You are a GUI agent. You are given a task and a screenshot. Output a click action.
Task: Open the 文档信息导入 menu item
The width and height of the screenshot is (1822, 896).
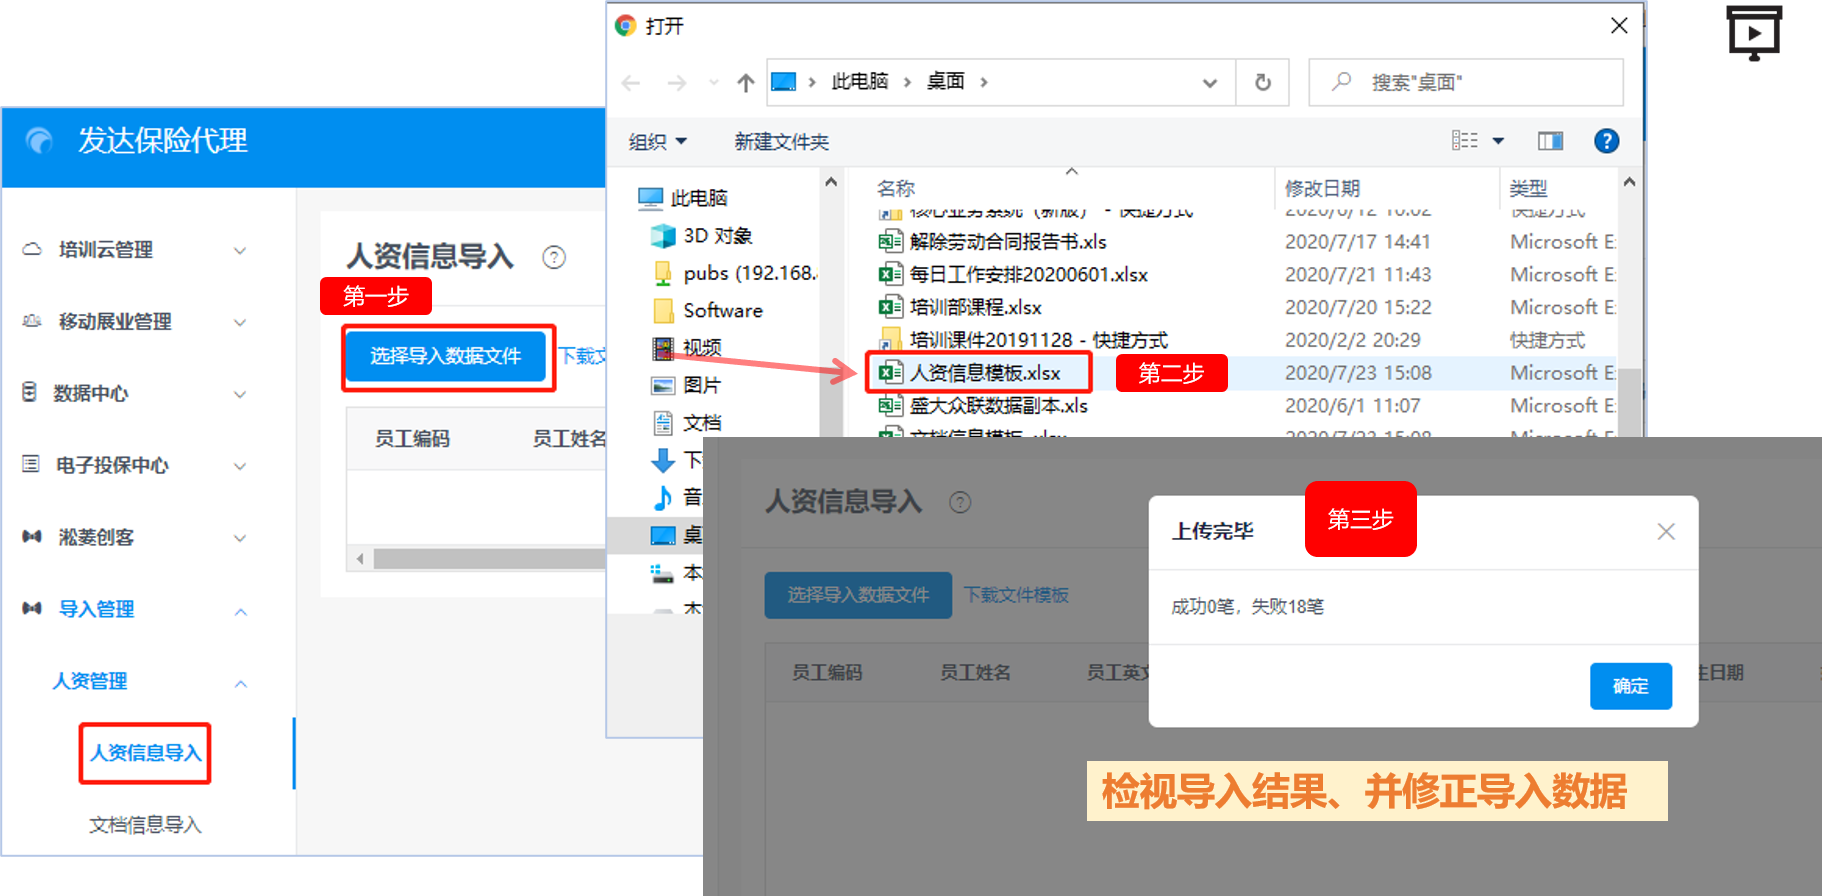146,825
